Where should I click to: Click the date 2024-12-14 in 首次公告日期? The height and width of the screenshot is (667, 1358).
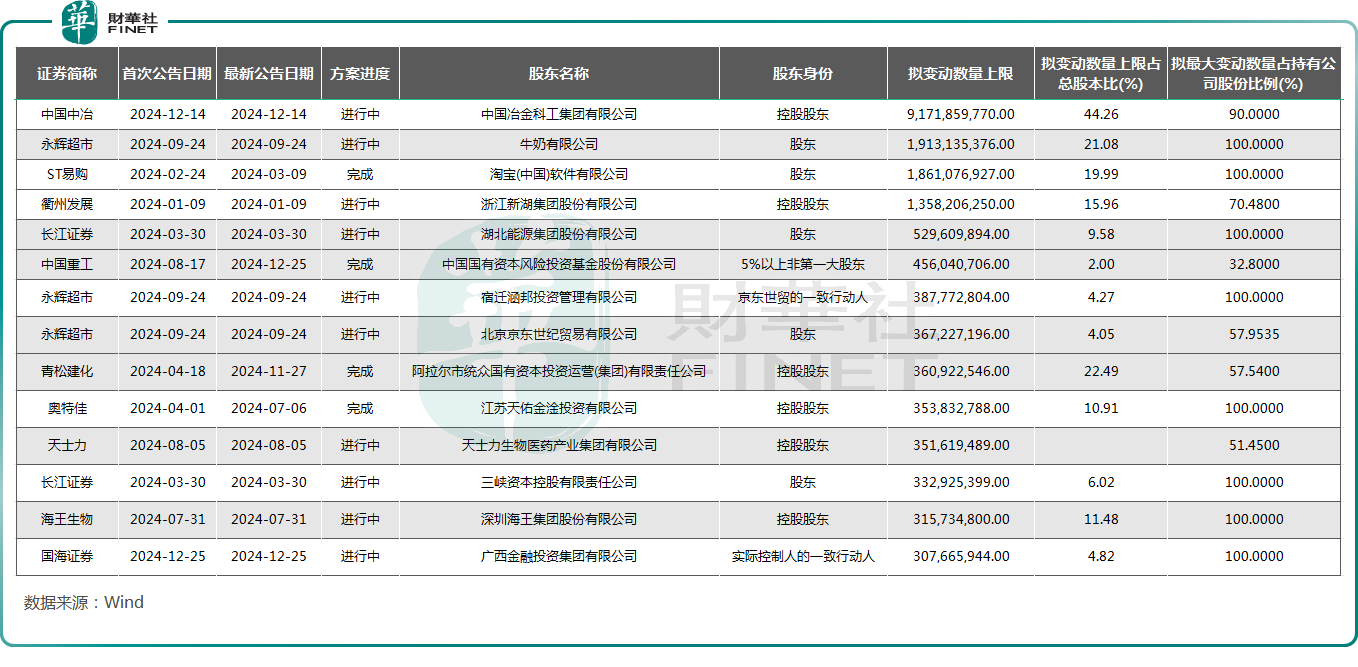point(167,114)
